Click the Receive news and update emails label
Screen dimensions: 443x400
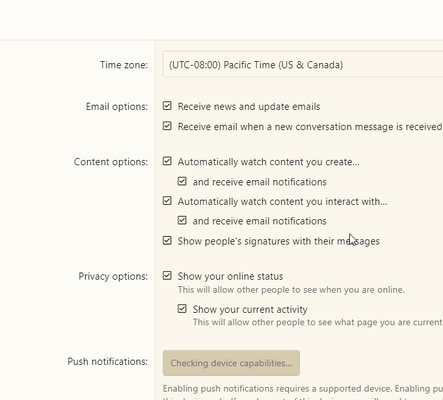pyautogui.click(x=249, y=107)
